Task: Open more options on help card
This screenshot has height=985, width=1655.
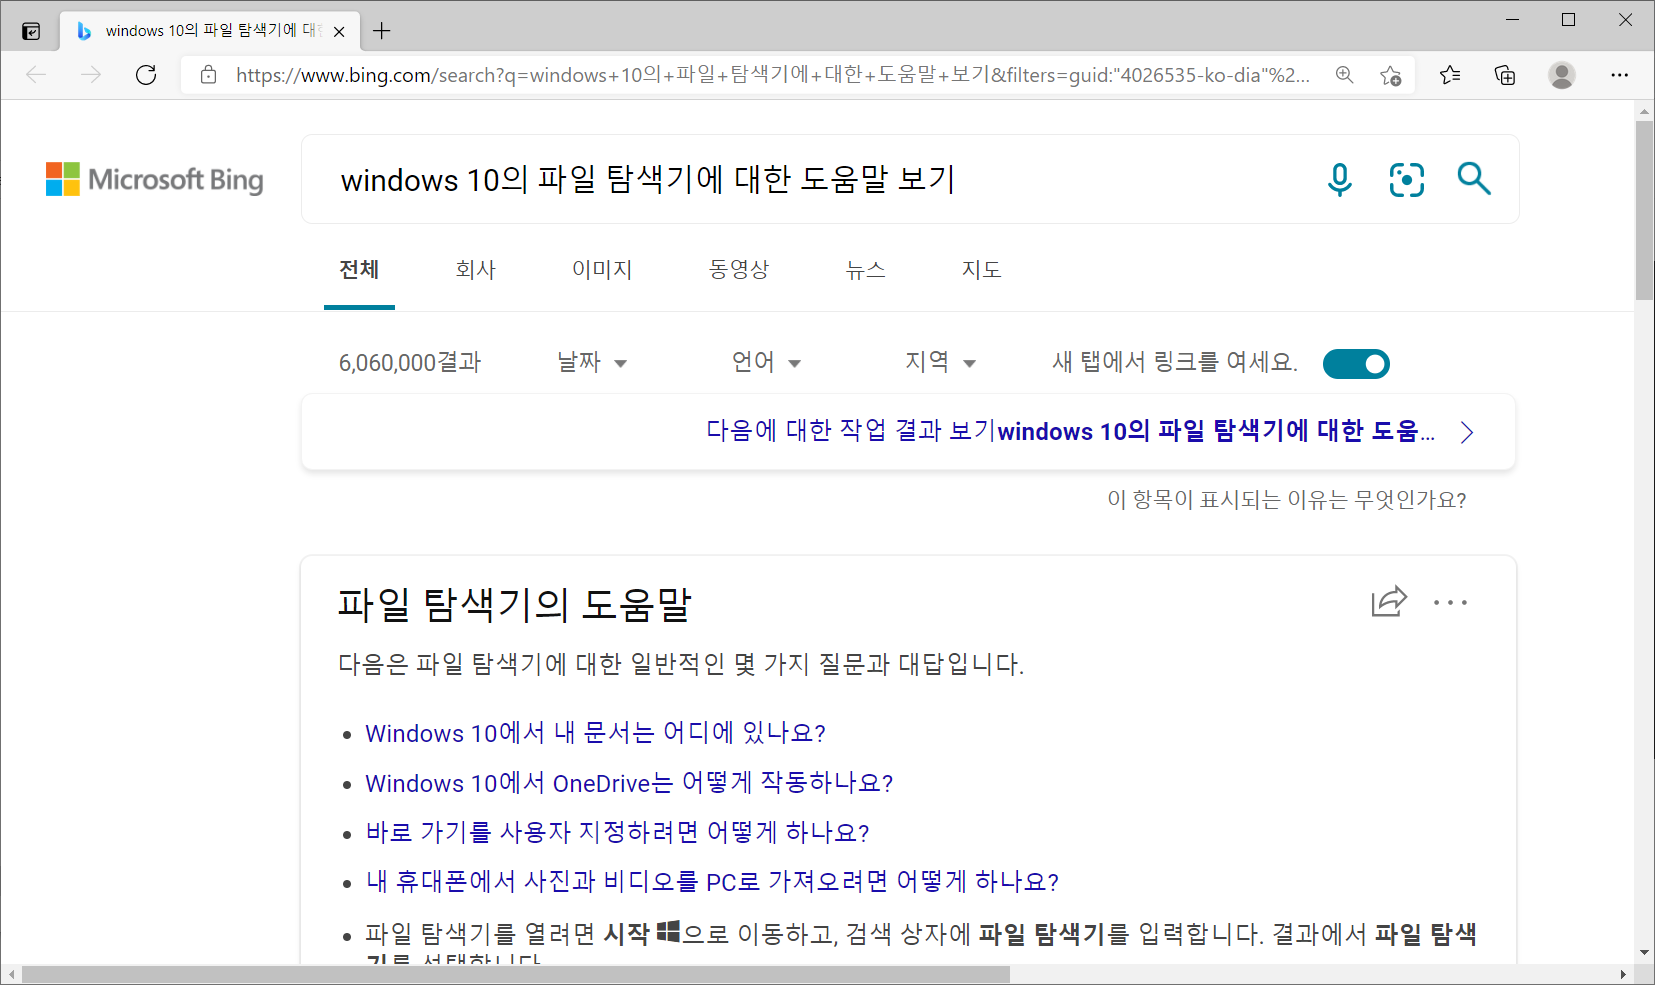Action: pos(1450,602)
